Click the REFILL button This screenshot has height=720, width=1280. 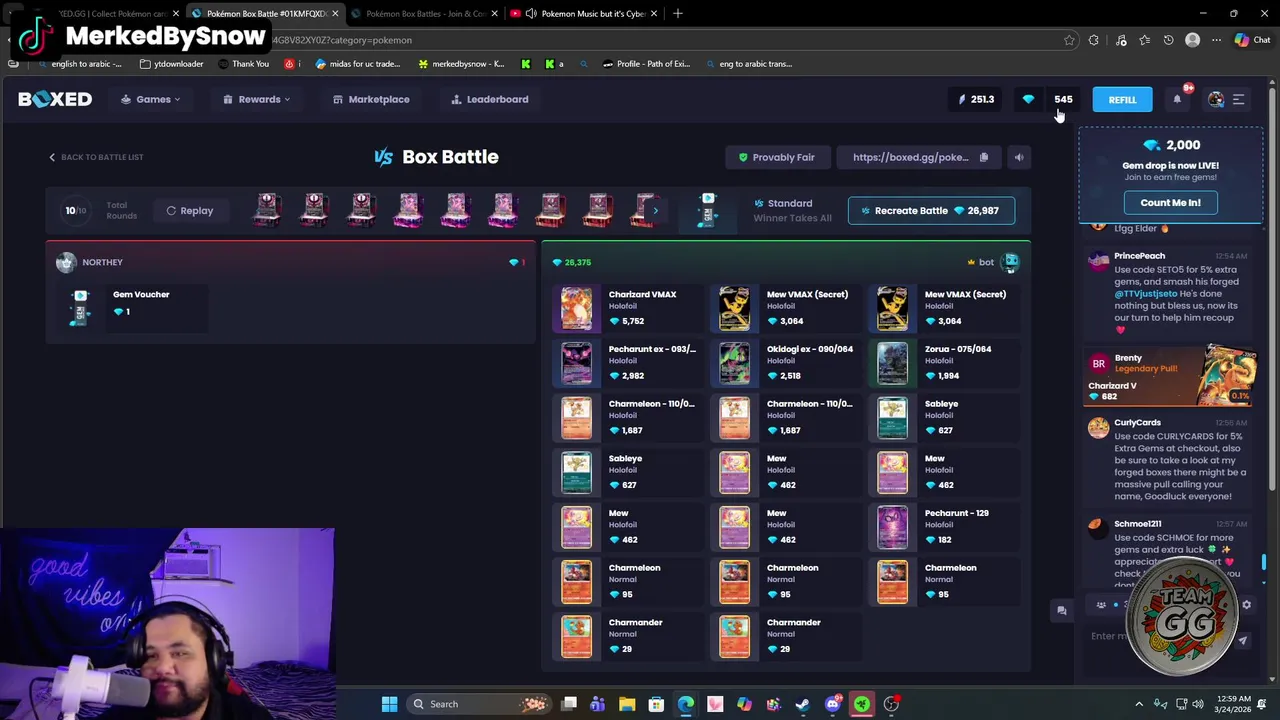tap(1122, 99)
